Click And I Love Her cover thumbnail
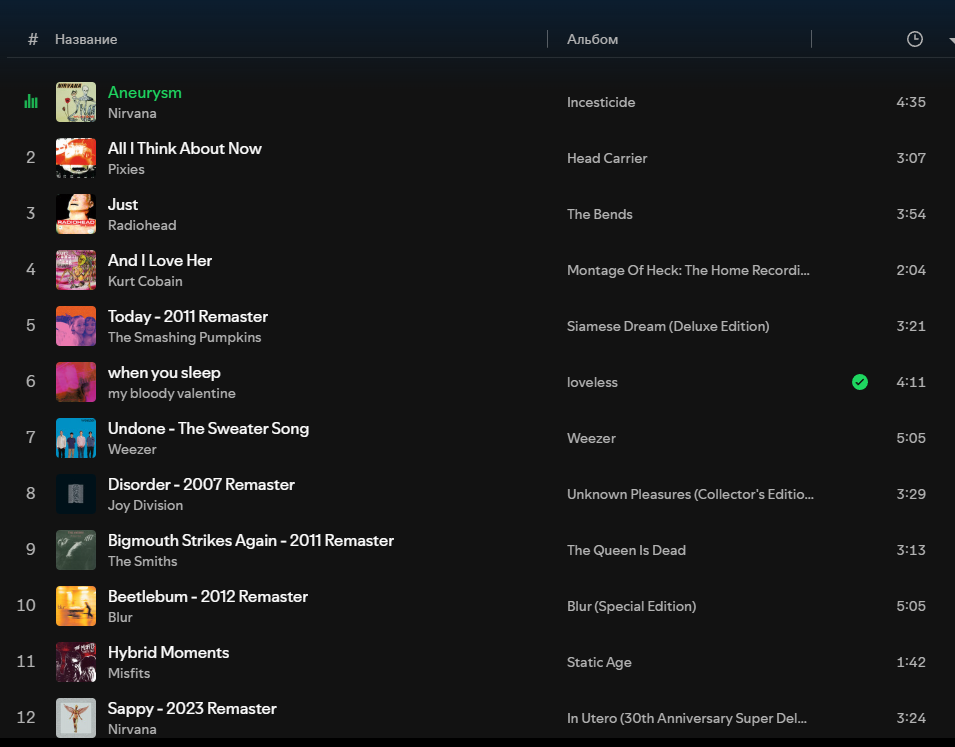 click(x=76, y=270)
